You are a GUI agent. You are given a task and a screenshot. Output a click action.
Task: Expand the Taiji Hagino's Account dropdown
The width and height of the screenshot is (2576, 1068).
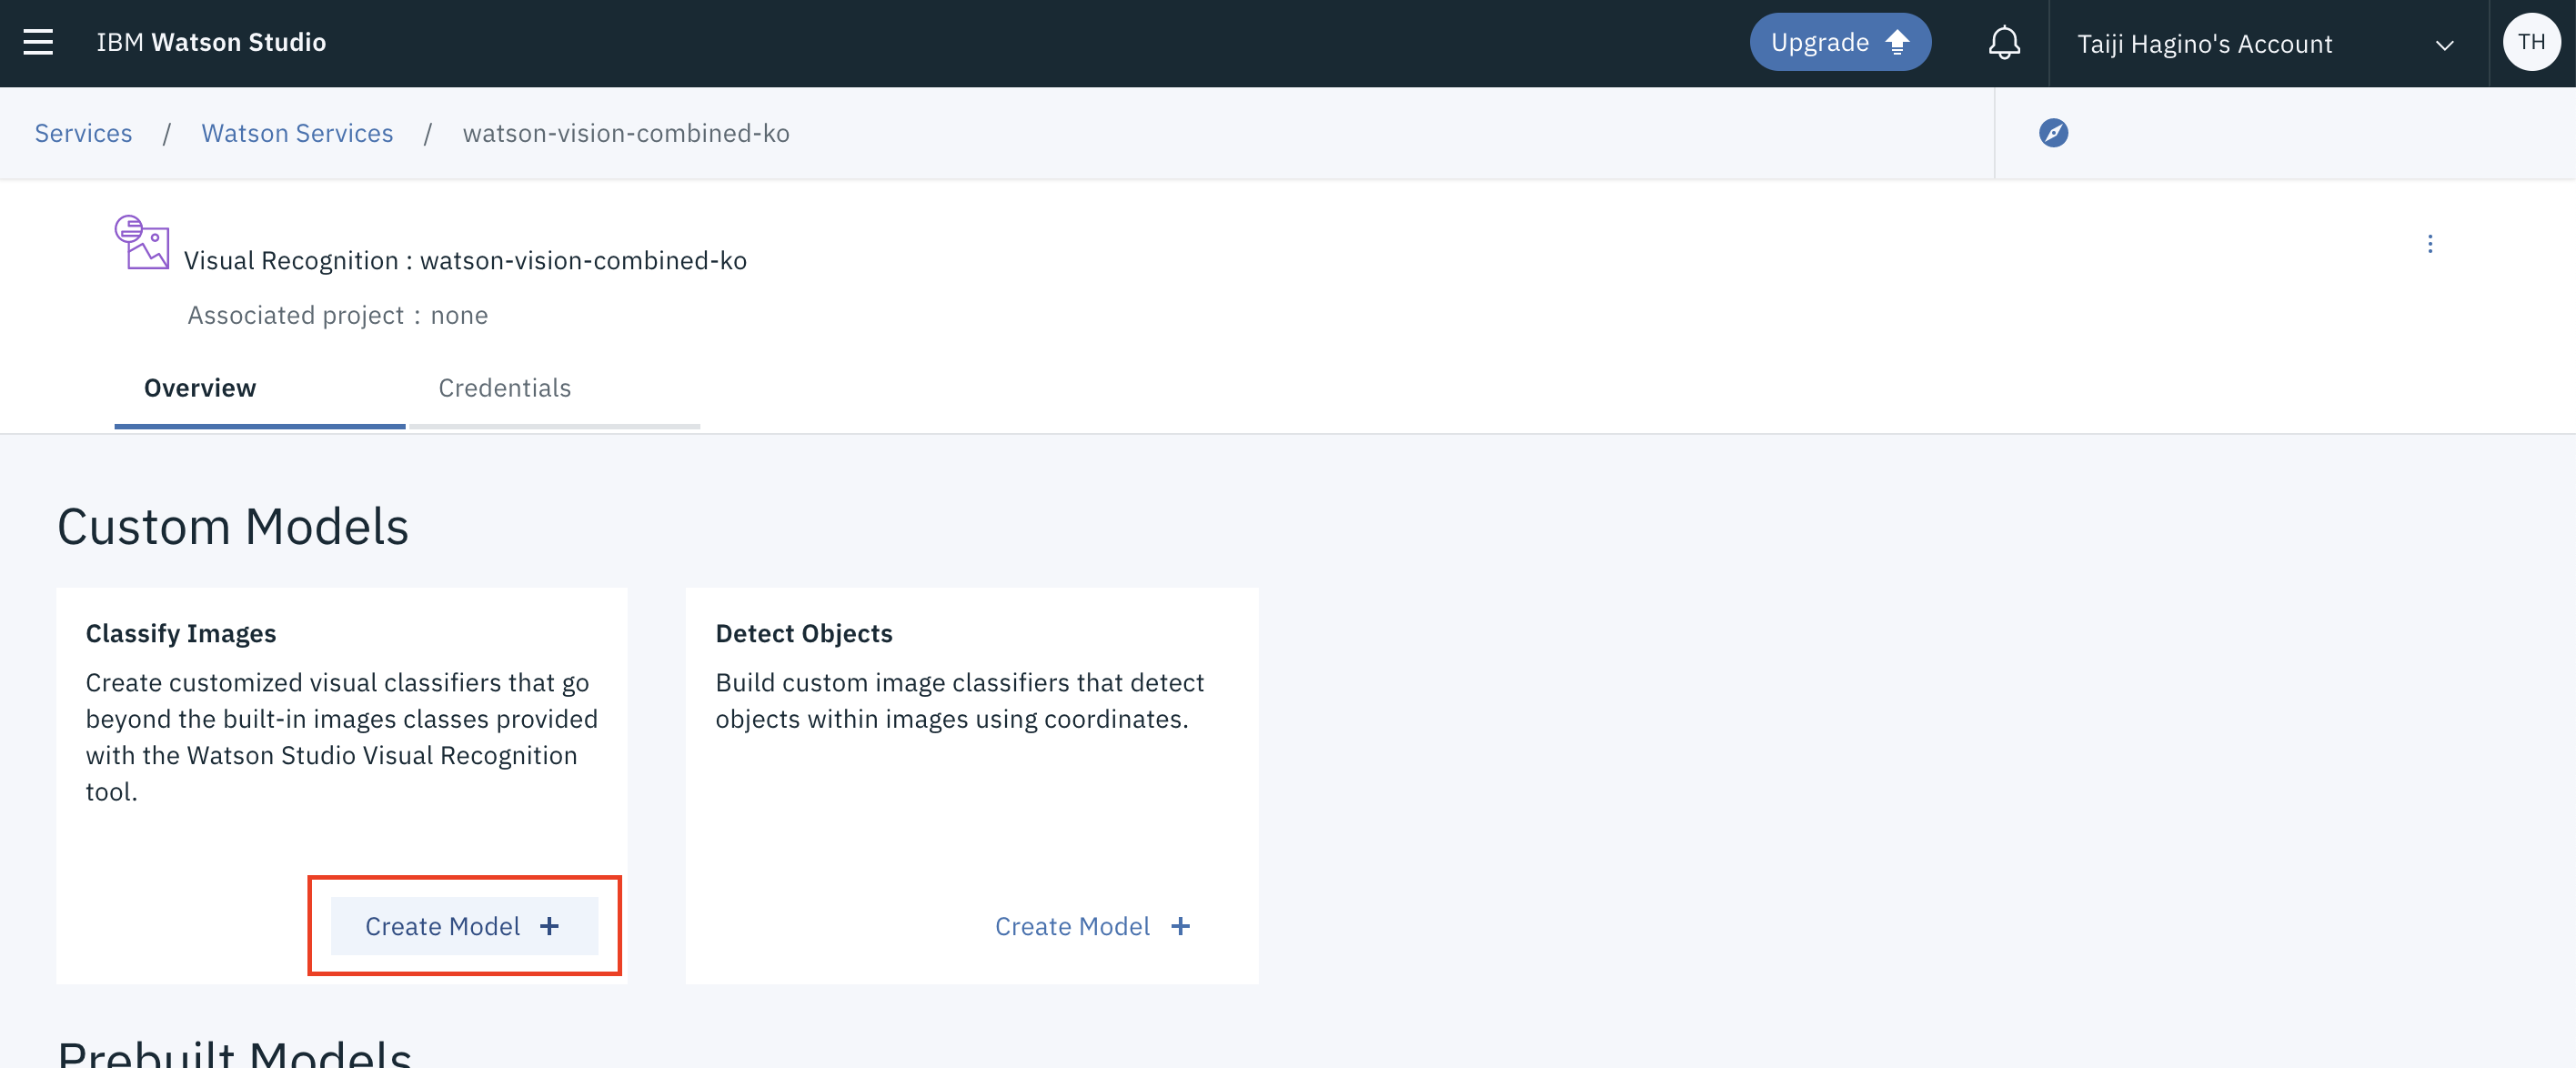click(2204, 44)
